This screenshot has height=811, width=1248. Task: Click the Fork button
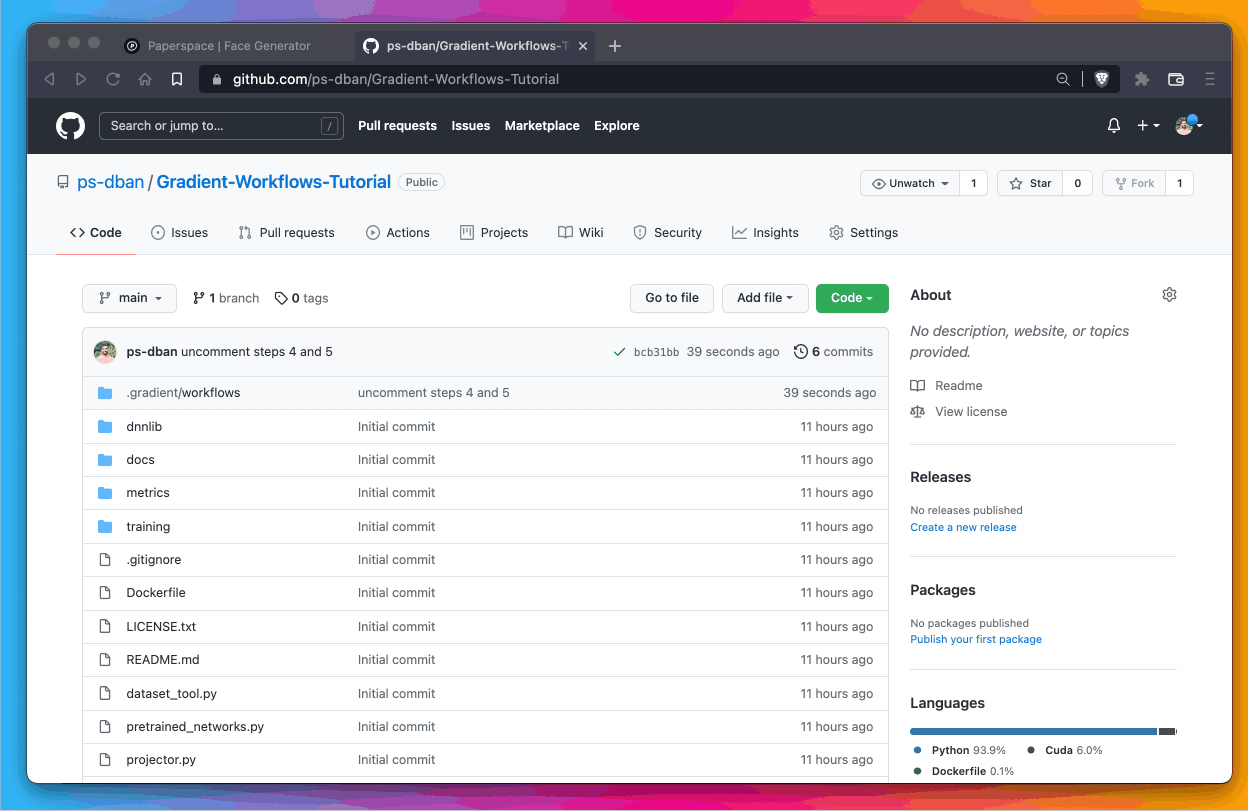pyautogui.click(x=1132, y=183)
